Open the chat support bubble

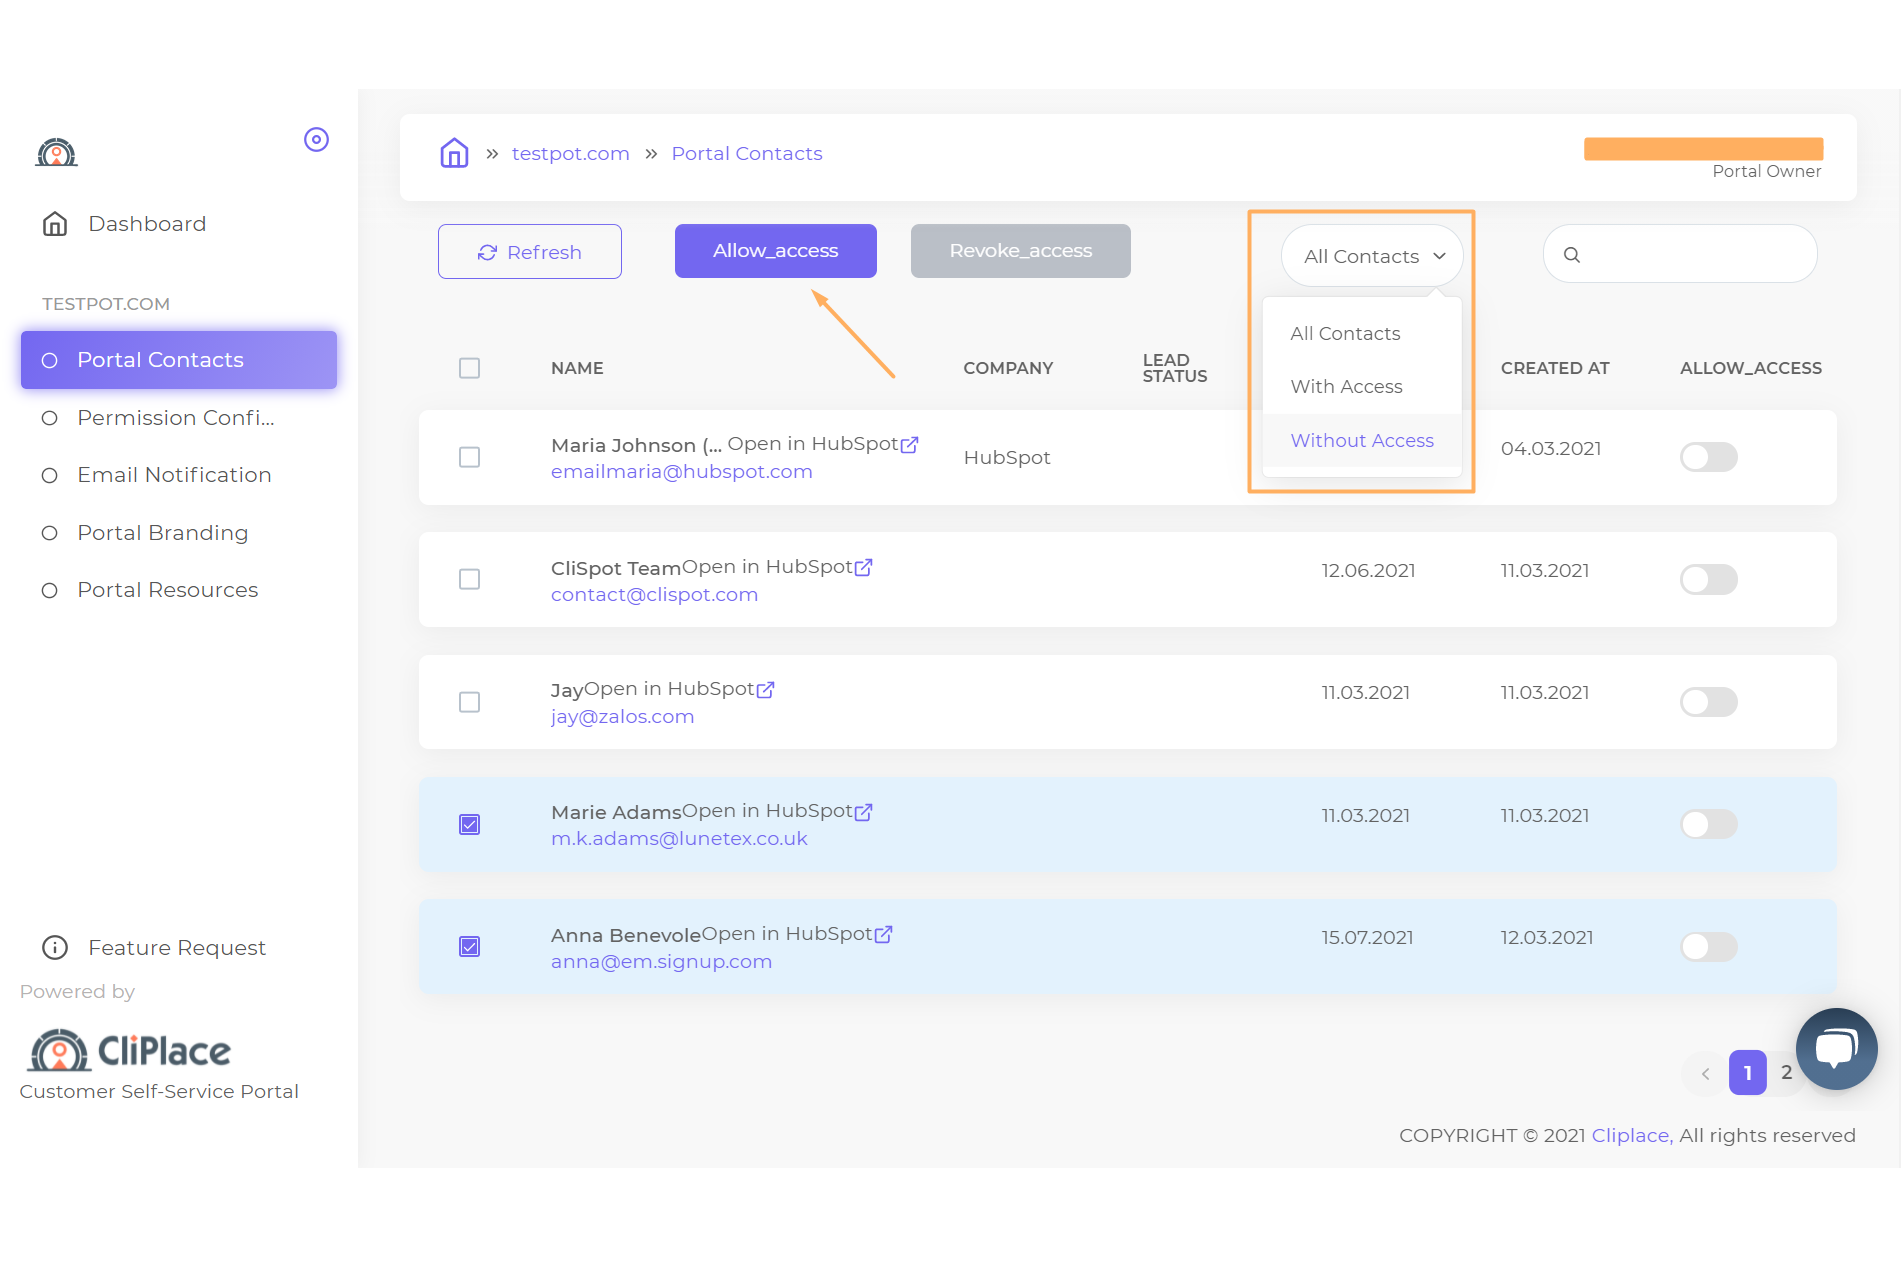click(1835, 1048)
